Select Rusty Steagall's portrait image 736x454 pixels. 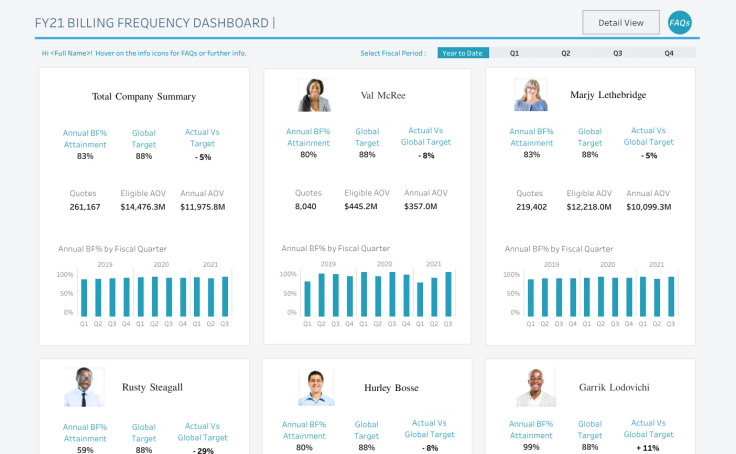(84, 387)
